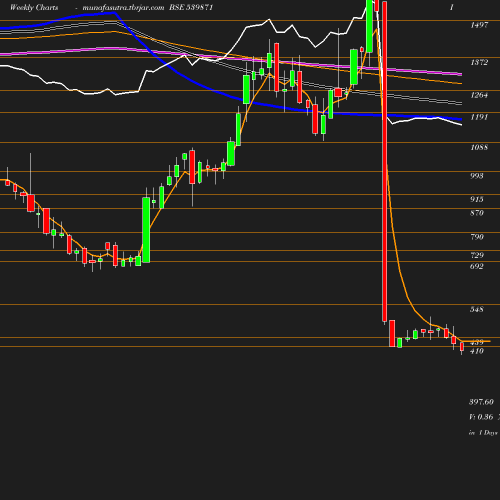The width and height of the screenshot is (500, 500).
Task: Click the 993 price axis label
Action: 477,176
